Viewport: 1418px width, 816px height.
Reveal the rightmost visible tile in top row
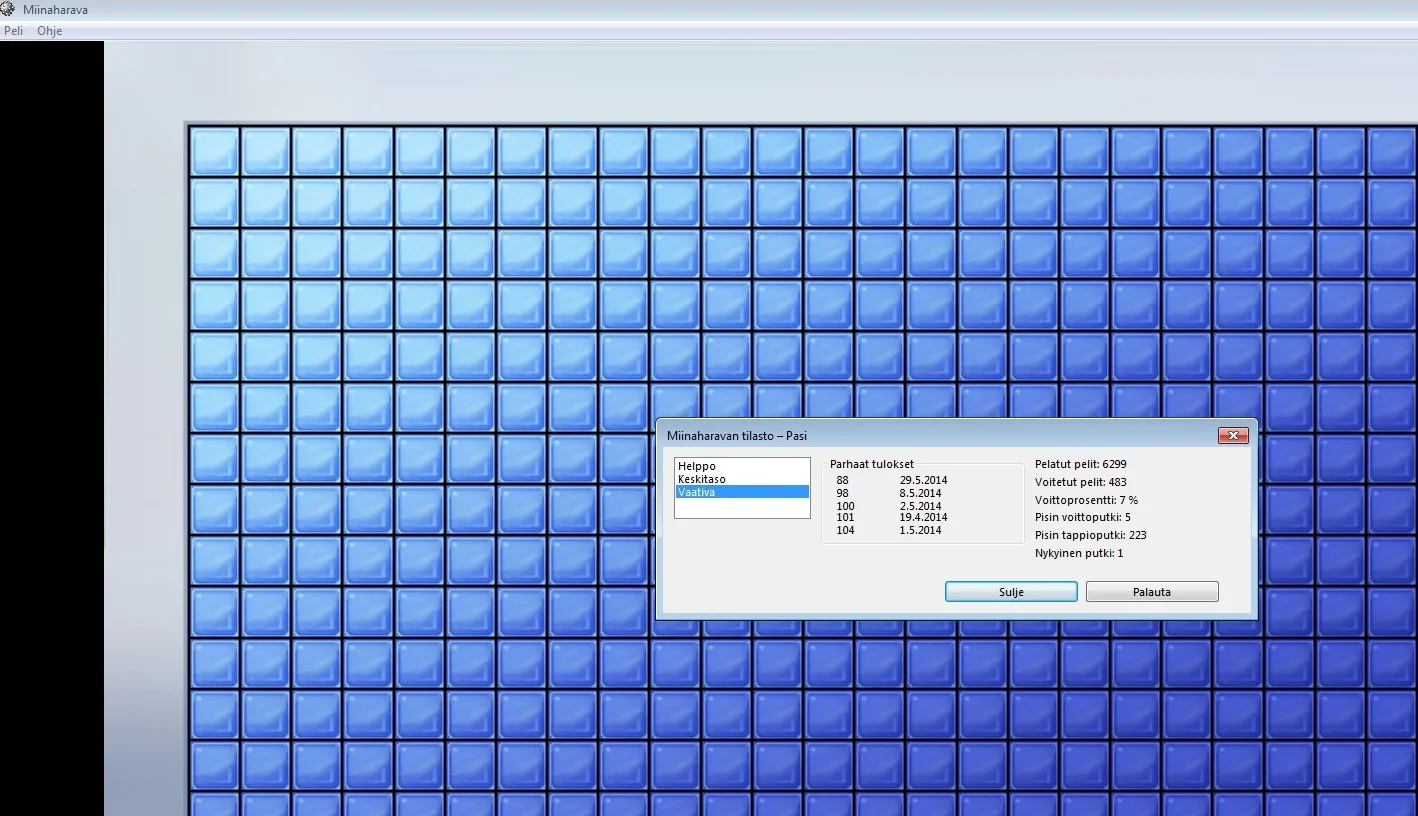1392,151
